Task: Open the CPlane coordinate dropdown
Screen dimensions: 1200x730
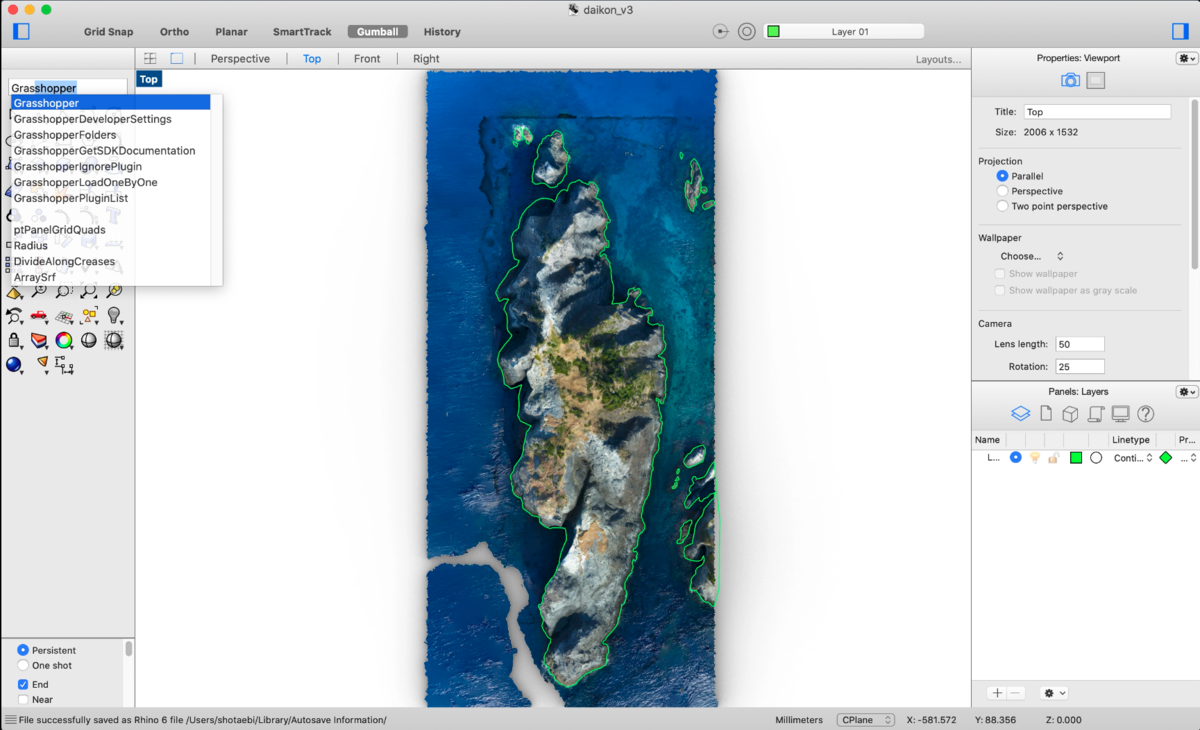Action: coord(865,720)
